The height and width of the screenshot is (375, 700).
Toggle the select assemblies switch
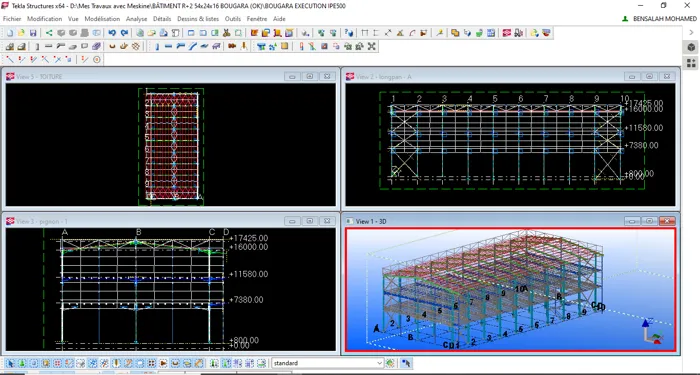point(238,363)
